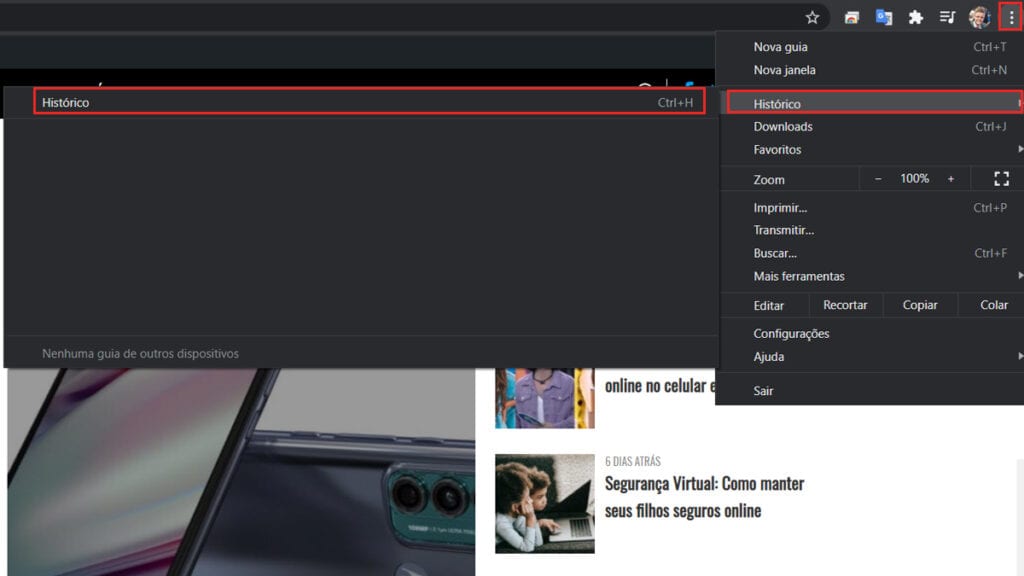
Task: Expand the Mais ferramentas submenu
Action: pyautogui.click(x=871, y=276)
